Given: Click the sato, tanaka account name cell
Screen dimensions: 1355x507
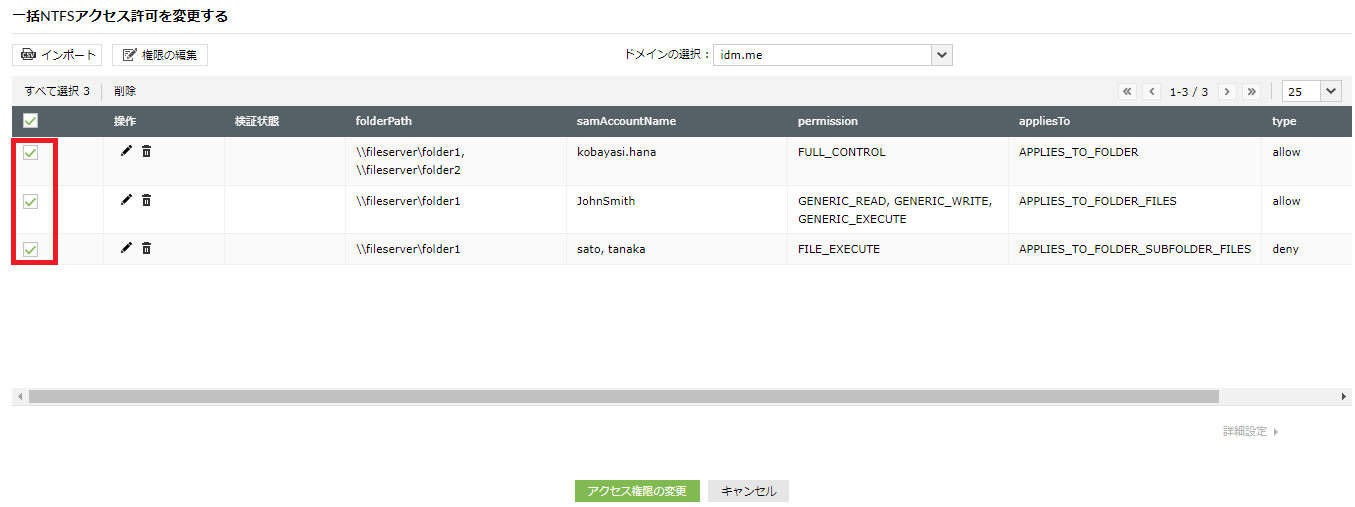Looking at the screenshot, I should pos(611,249).
